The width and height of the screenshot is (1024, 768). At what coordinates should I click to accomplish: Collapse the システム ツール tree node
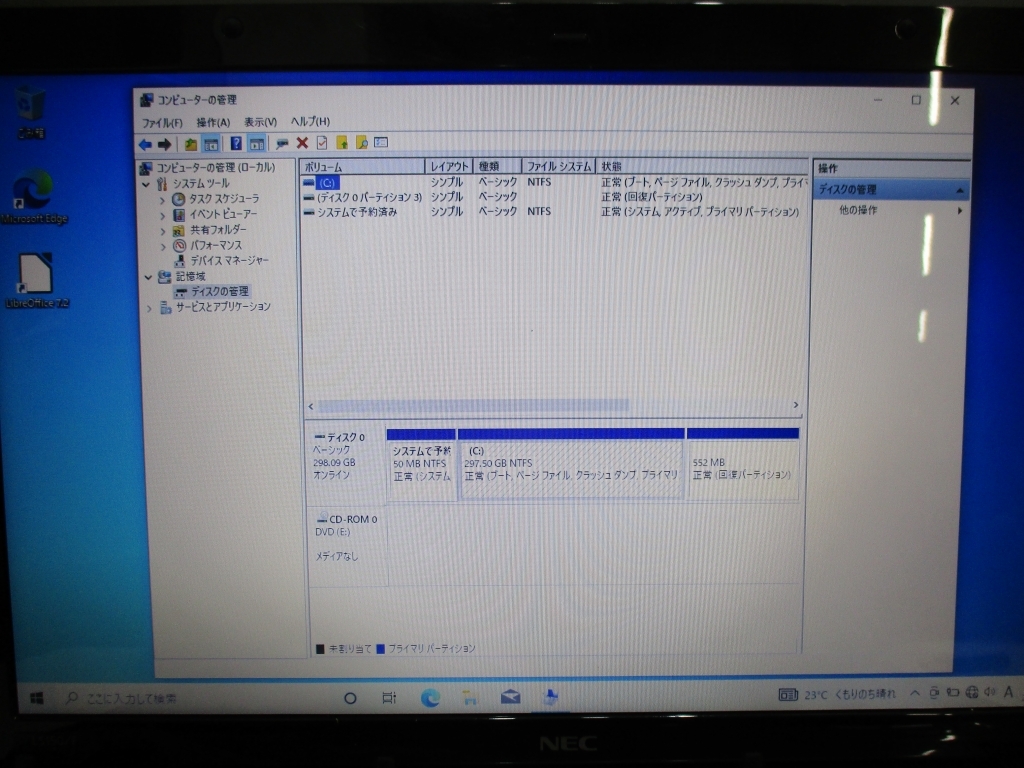coord(146,185)
